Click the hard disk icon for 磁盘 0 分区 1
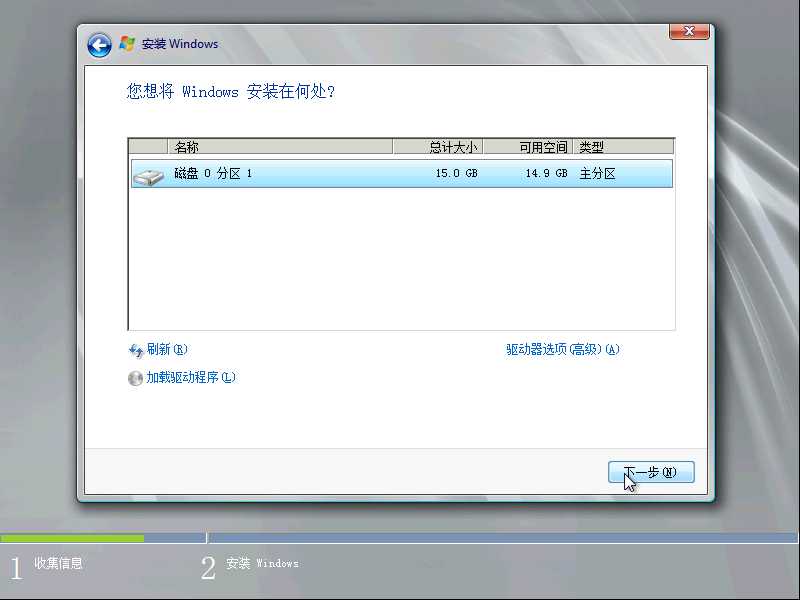This screenshot has width=800, height=600. (x=148, y=176)
